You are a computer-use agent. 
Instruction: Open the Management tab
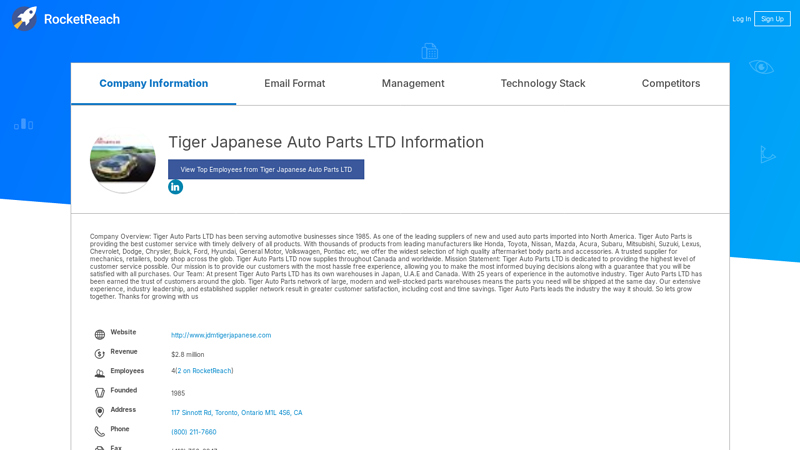(x=413, y=84)
